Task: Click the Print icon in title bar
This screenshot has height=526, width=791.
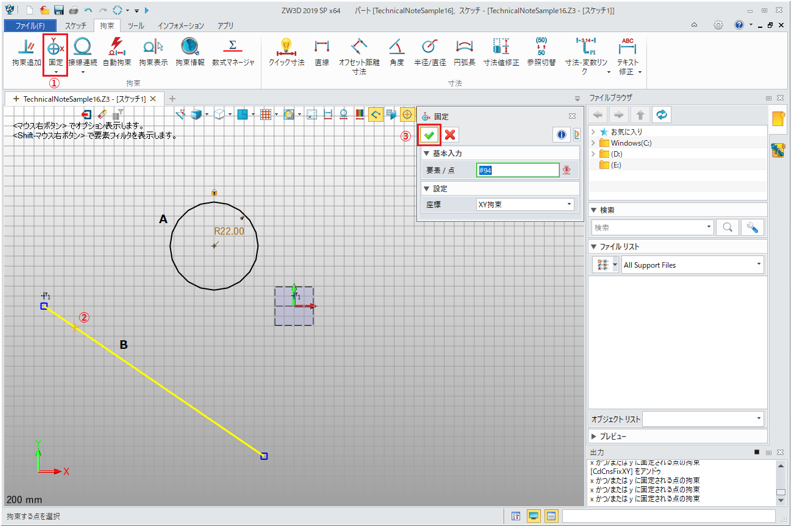Action: [73, 10]
